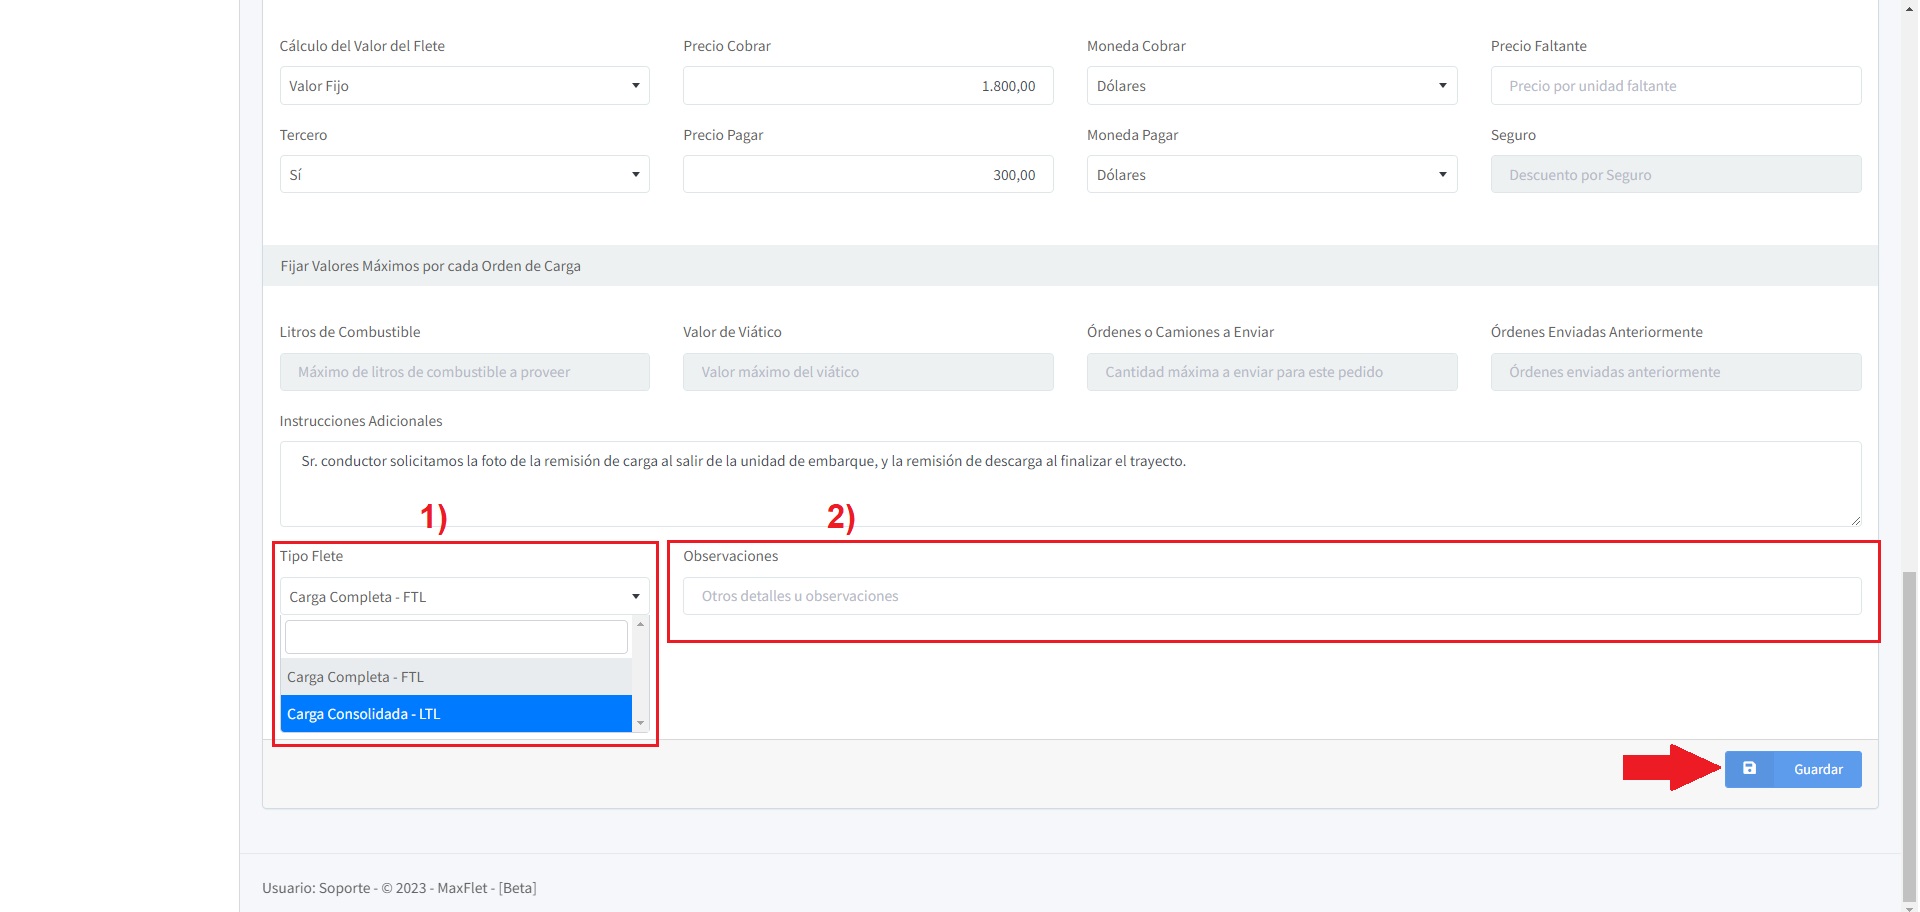Choose Carga Completa - FTL list option
Screen dimensions: 1920x912
(456, 677)
